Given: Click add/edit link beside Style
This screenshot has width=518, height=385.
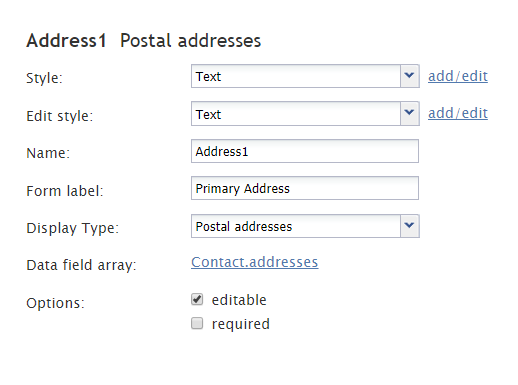Looking at the screenshot, I should pyautogui.click(x=458, y=76).
